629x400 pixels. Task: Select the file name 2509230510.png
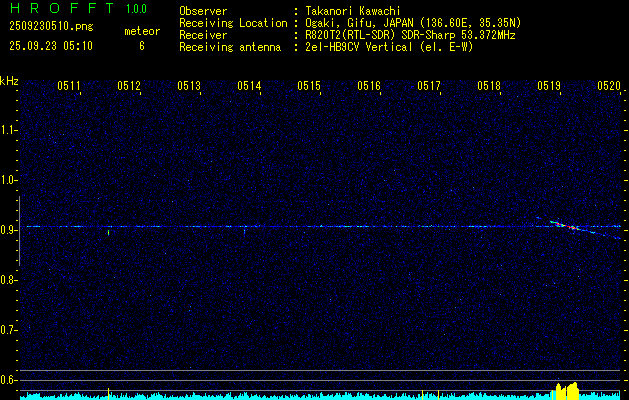coord(51,26)
